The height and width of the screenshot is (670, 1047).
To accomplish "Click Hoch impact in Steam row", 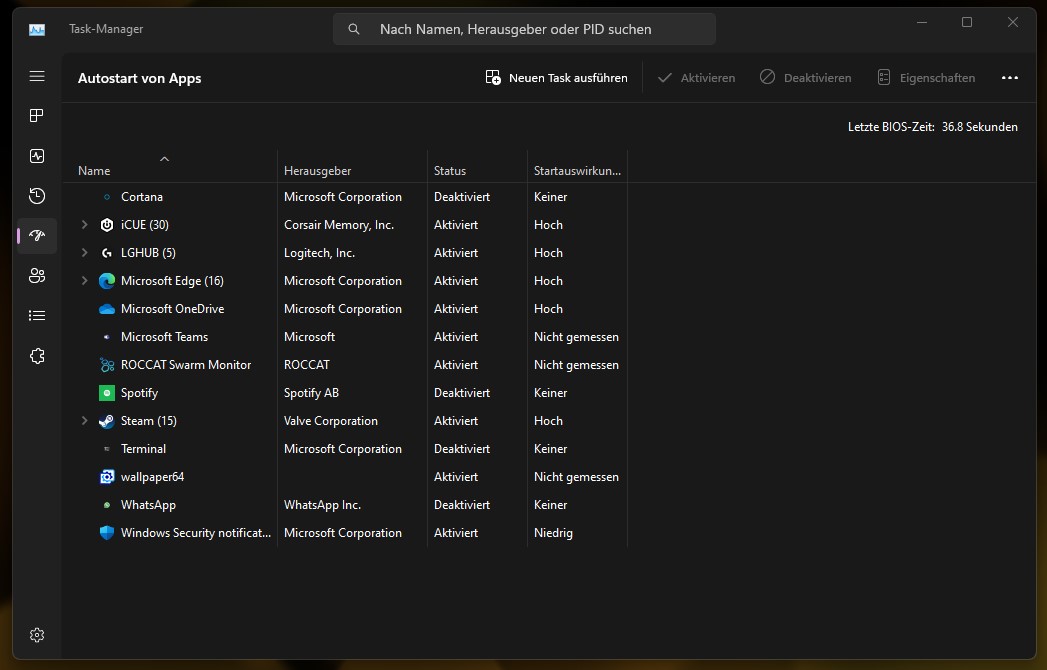I will coord(548,421).
